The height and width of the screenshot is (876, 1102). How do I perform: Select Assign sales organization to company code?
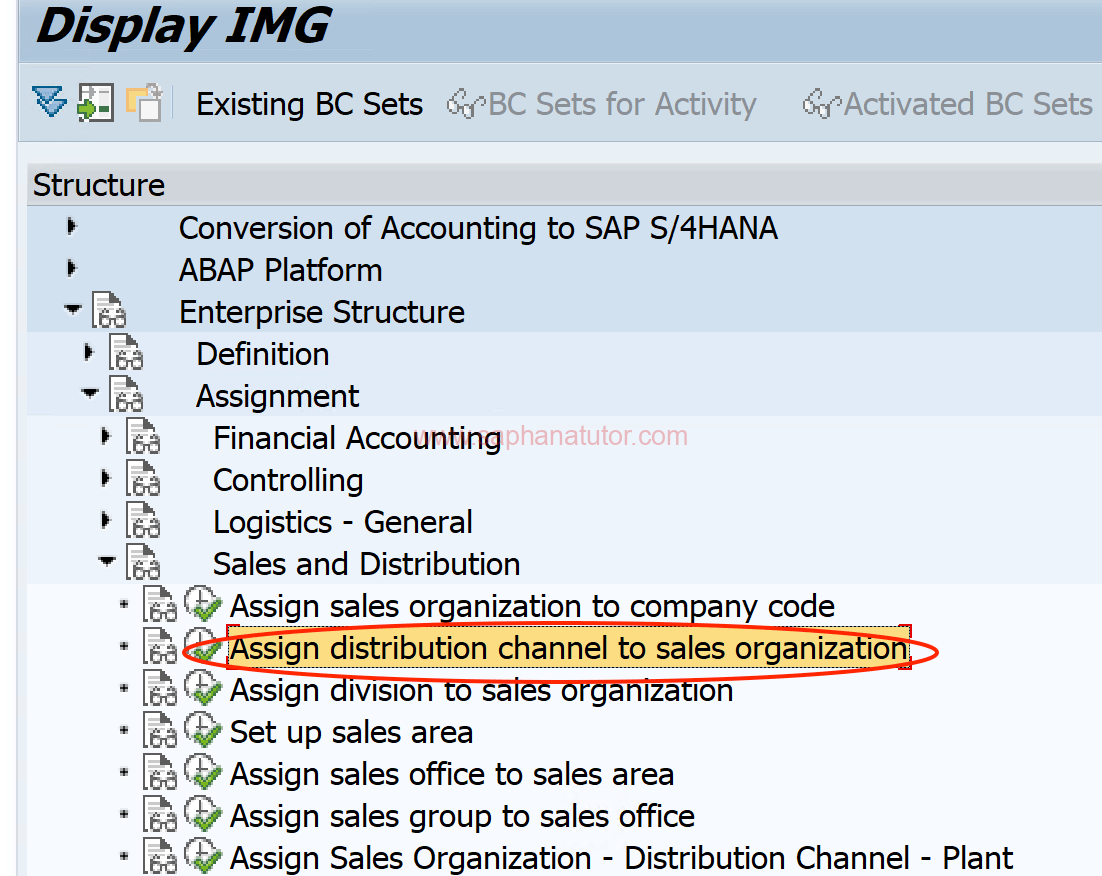[533, 606]
